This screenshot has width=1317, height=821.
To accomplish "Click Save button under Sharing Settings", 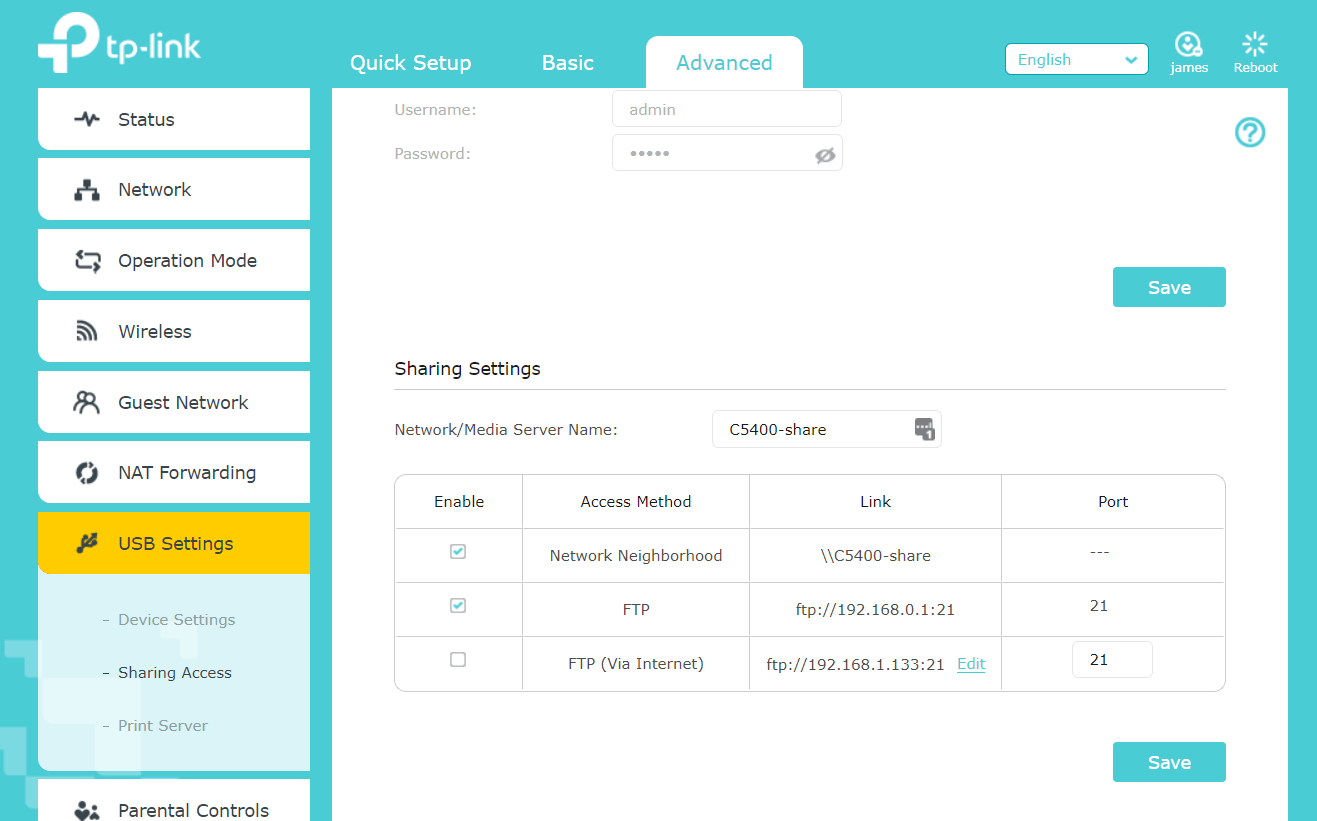I will click(1168, 762).
